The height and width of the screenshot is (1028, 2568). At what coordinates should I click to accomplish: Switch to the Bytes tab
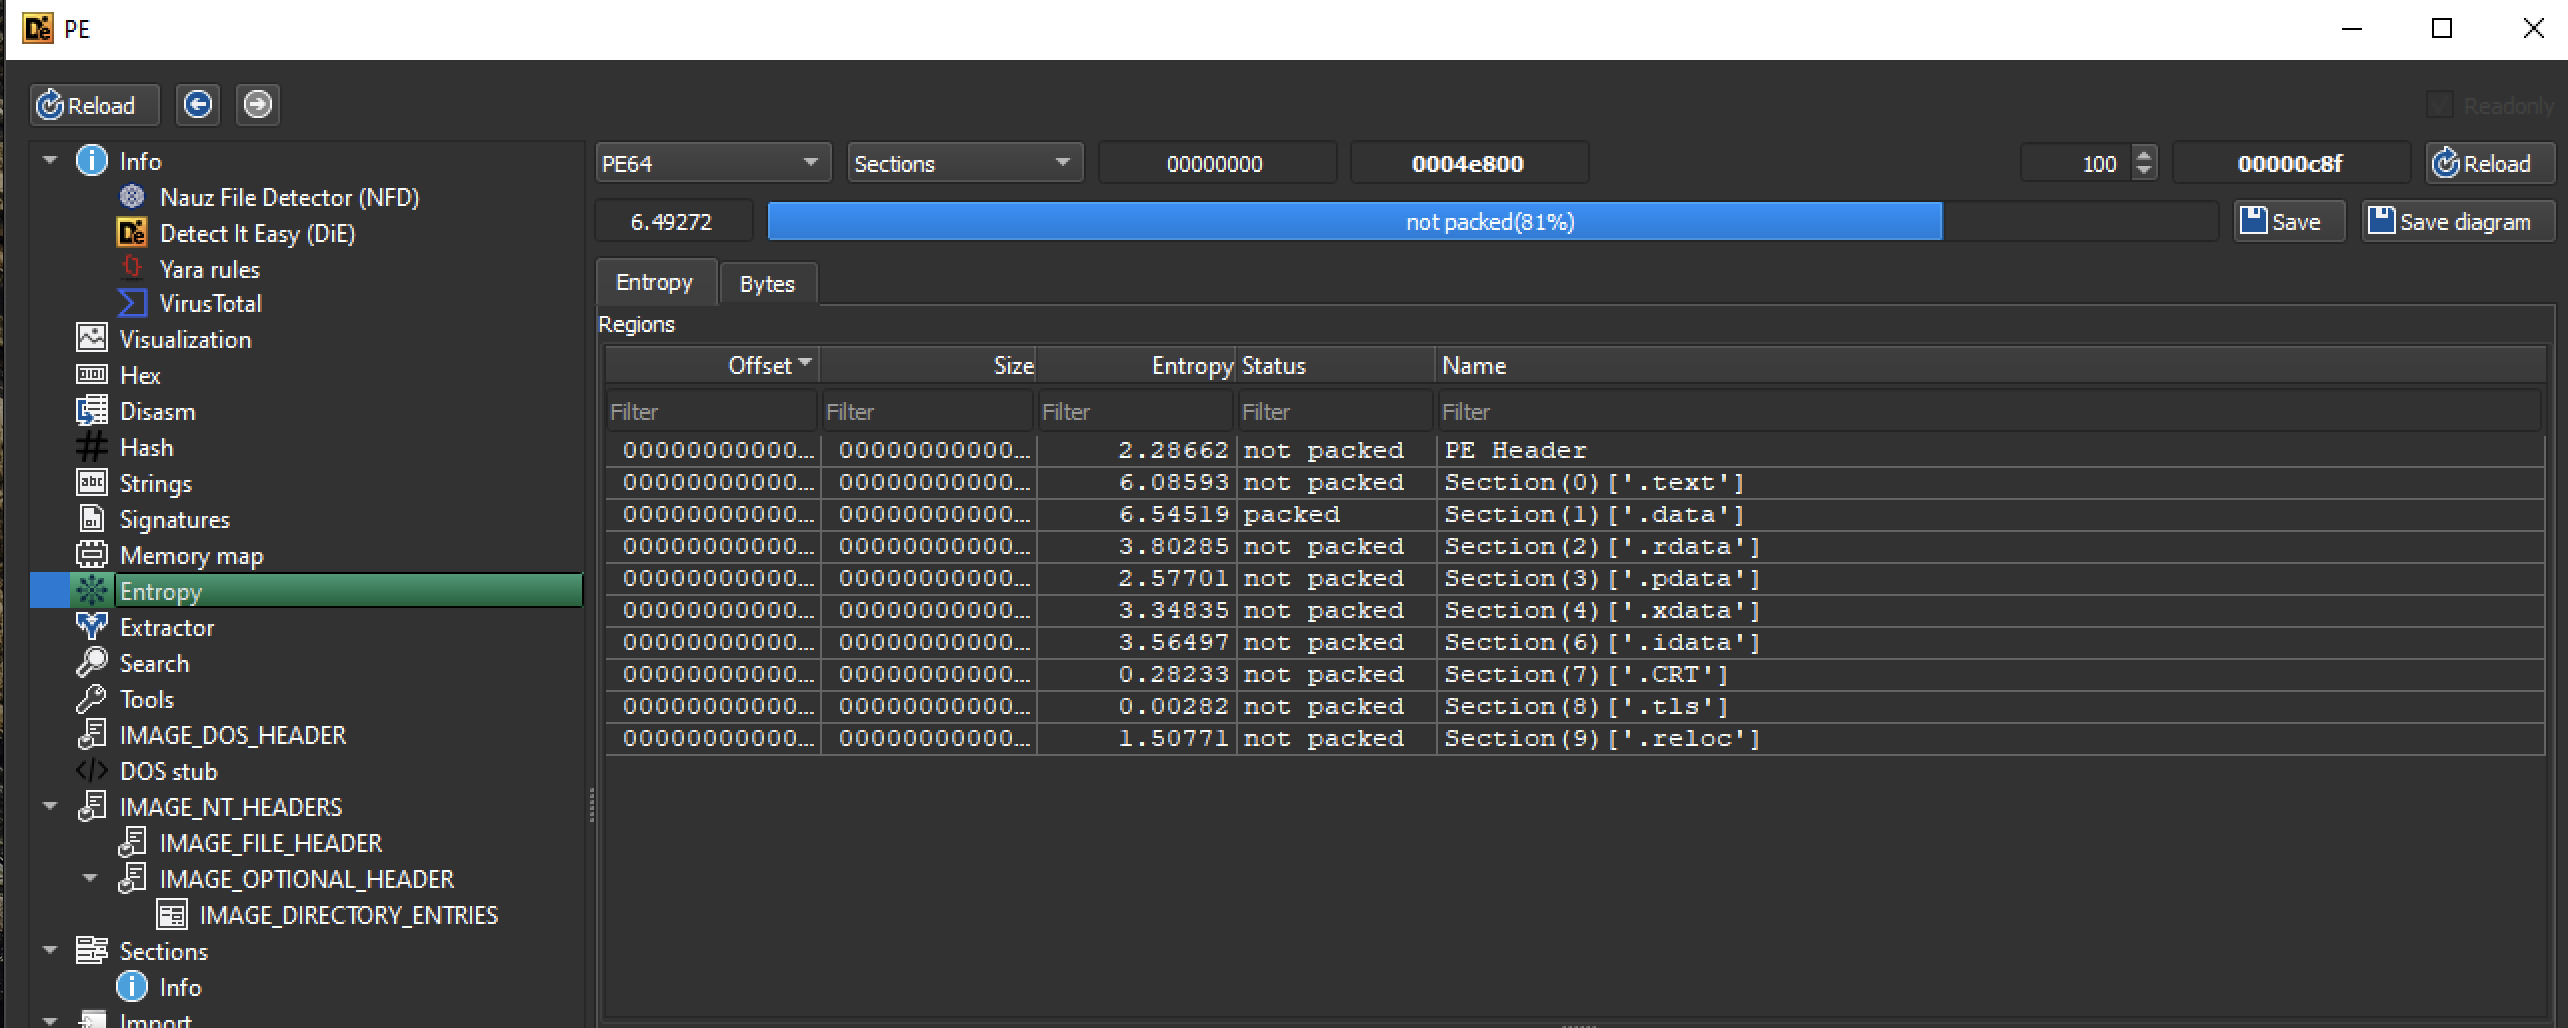point(767,284)
